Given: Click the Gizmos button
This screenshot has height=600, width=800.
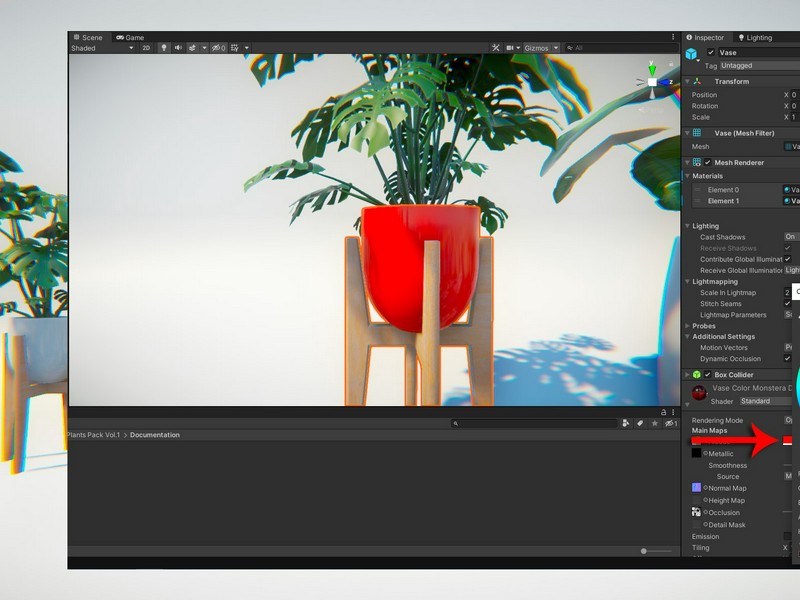Looking at the screenshot, I should pos(536,48).
